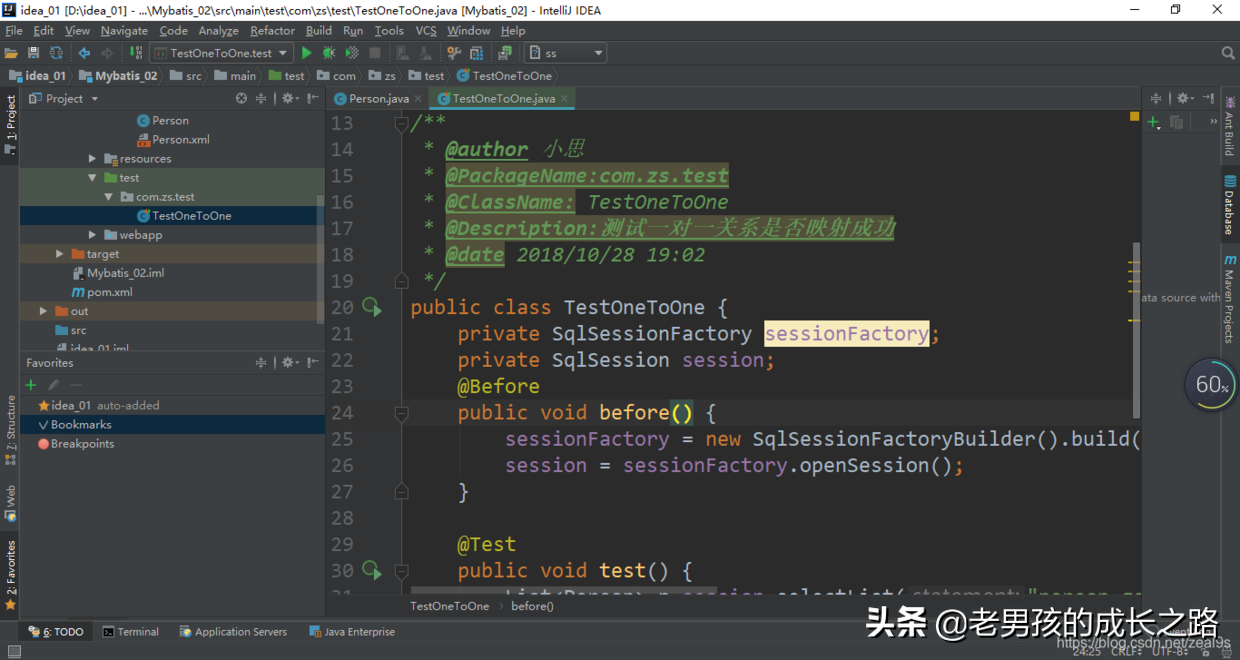This screenshot has width=1240, height=660.
Task: Open the Project panel settings gear
Action: 287,98
